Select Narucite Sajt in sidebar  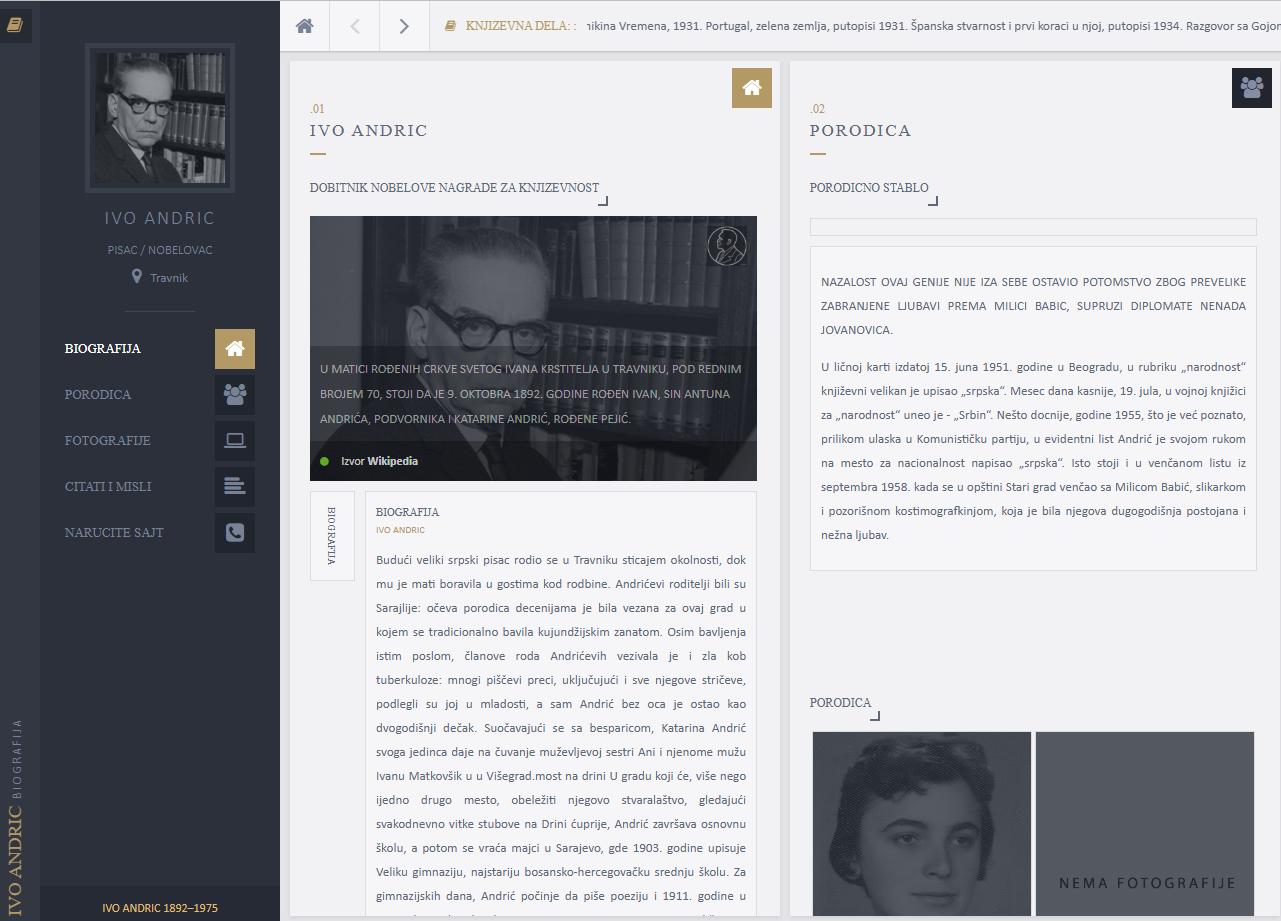coord(114,533)
